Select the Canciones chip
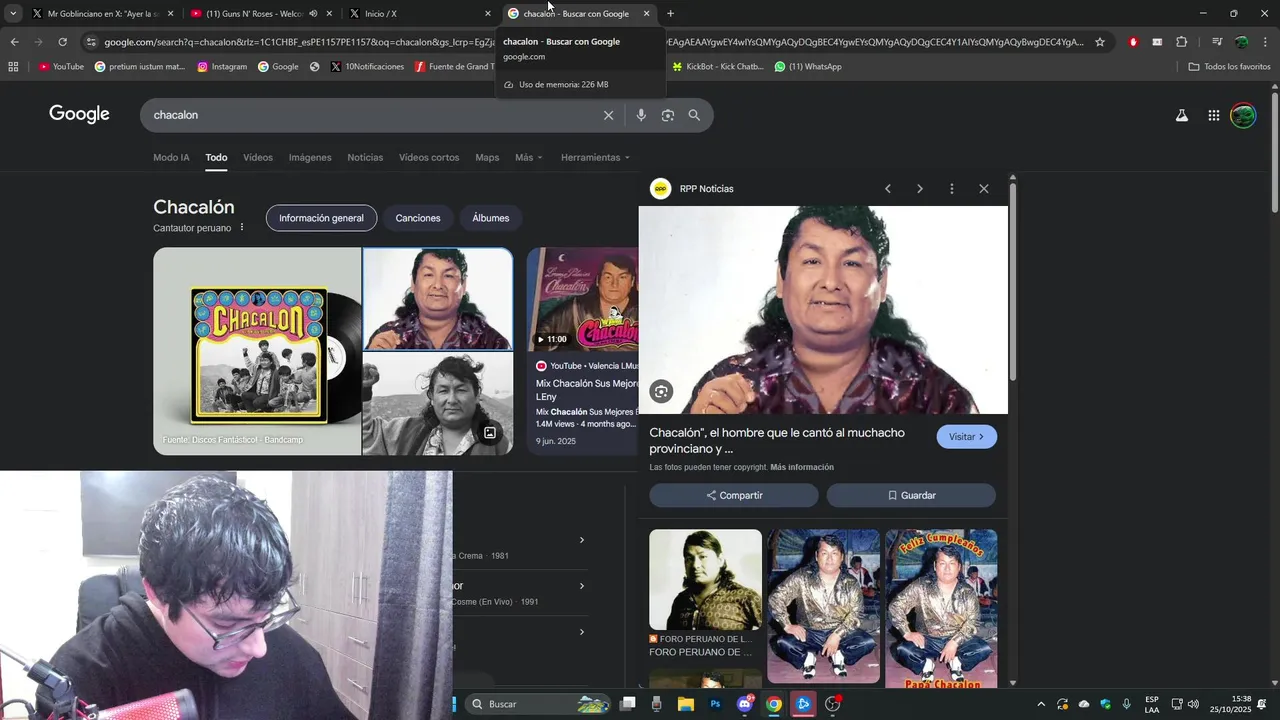 [x=418, y=218]
